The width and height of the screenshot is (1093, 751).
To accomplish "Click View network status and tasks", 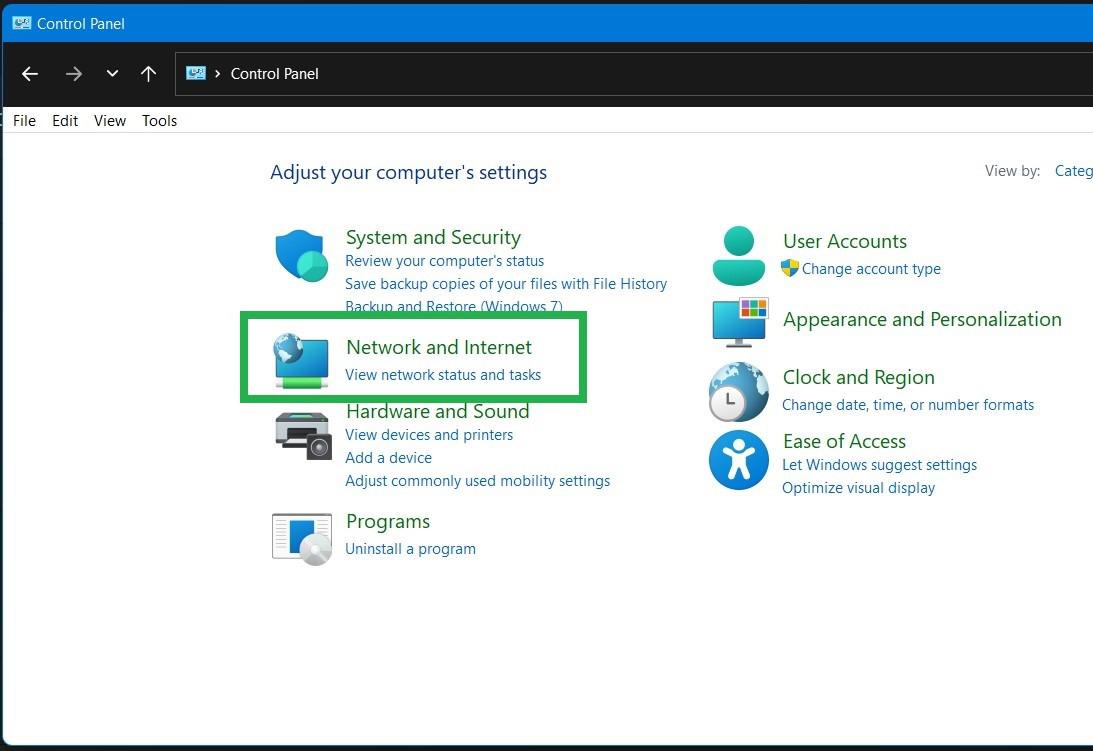I will (x=443, y=374).
